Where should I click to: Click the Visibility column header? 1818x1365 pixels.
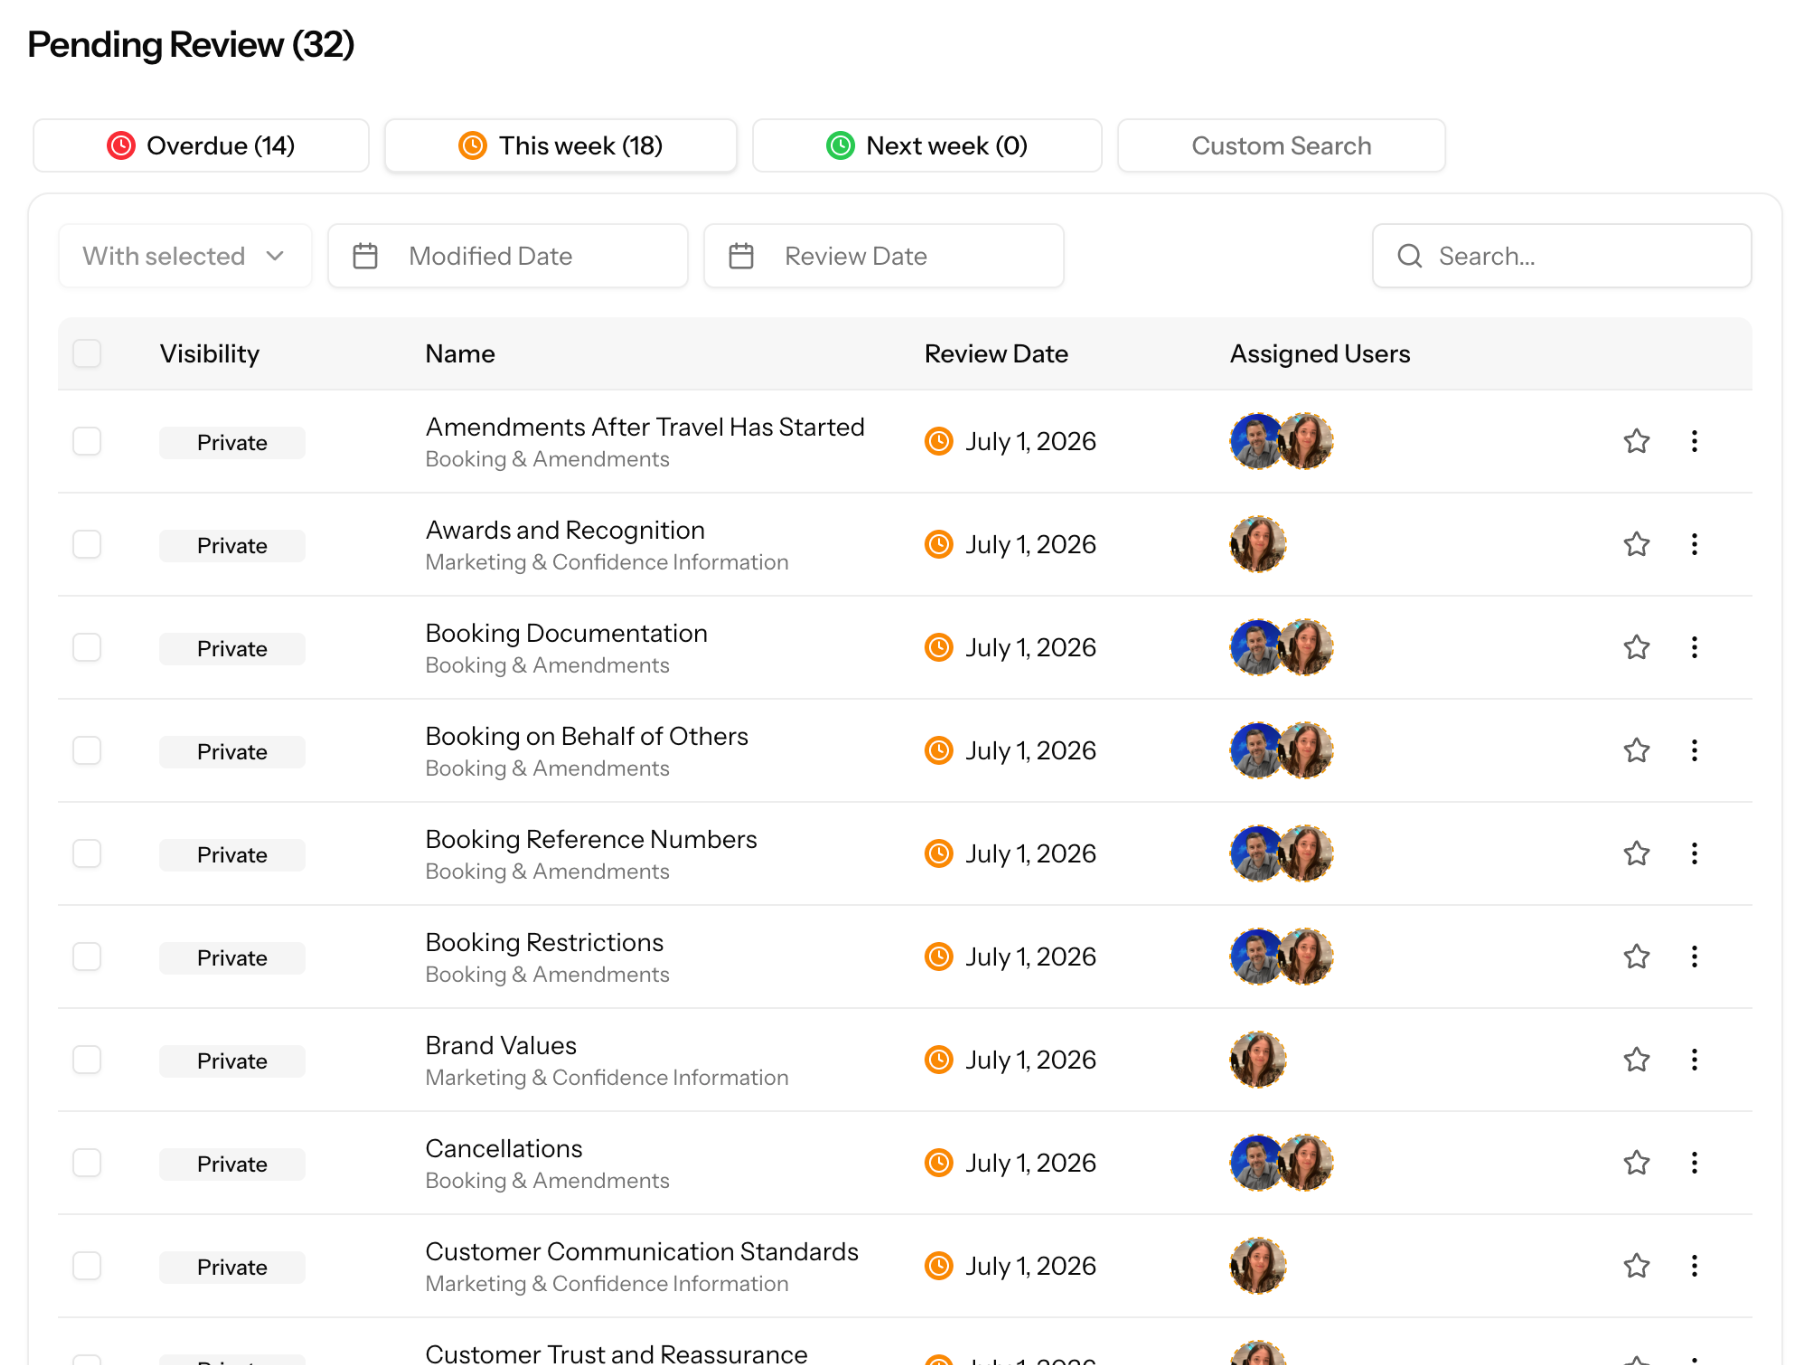pos(210,354)
